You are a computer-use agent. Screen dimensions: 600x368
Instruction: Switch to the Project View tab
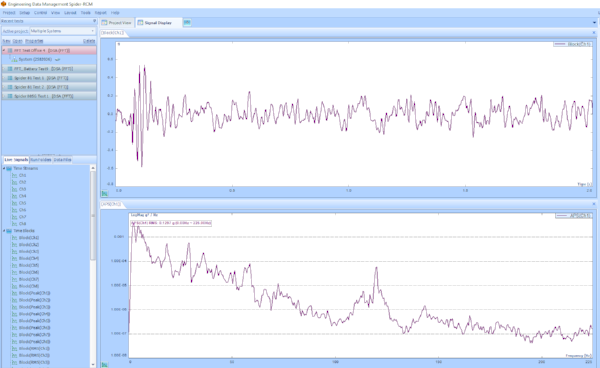pos(116,23)
